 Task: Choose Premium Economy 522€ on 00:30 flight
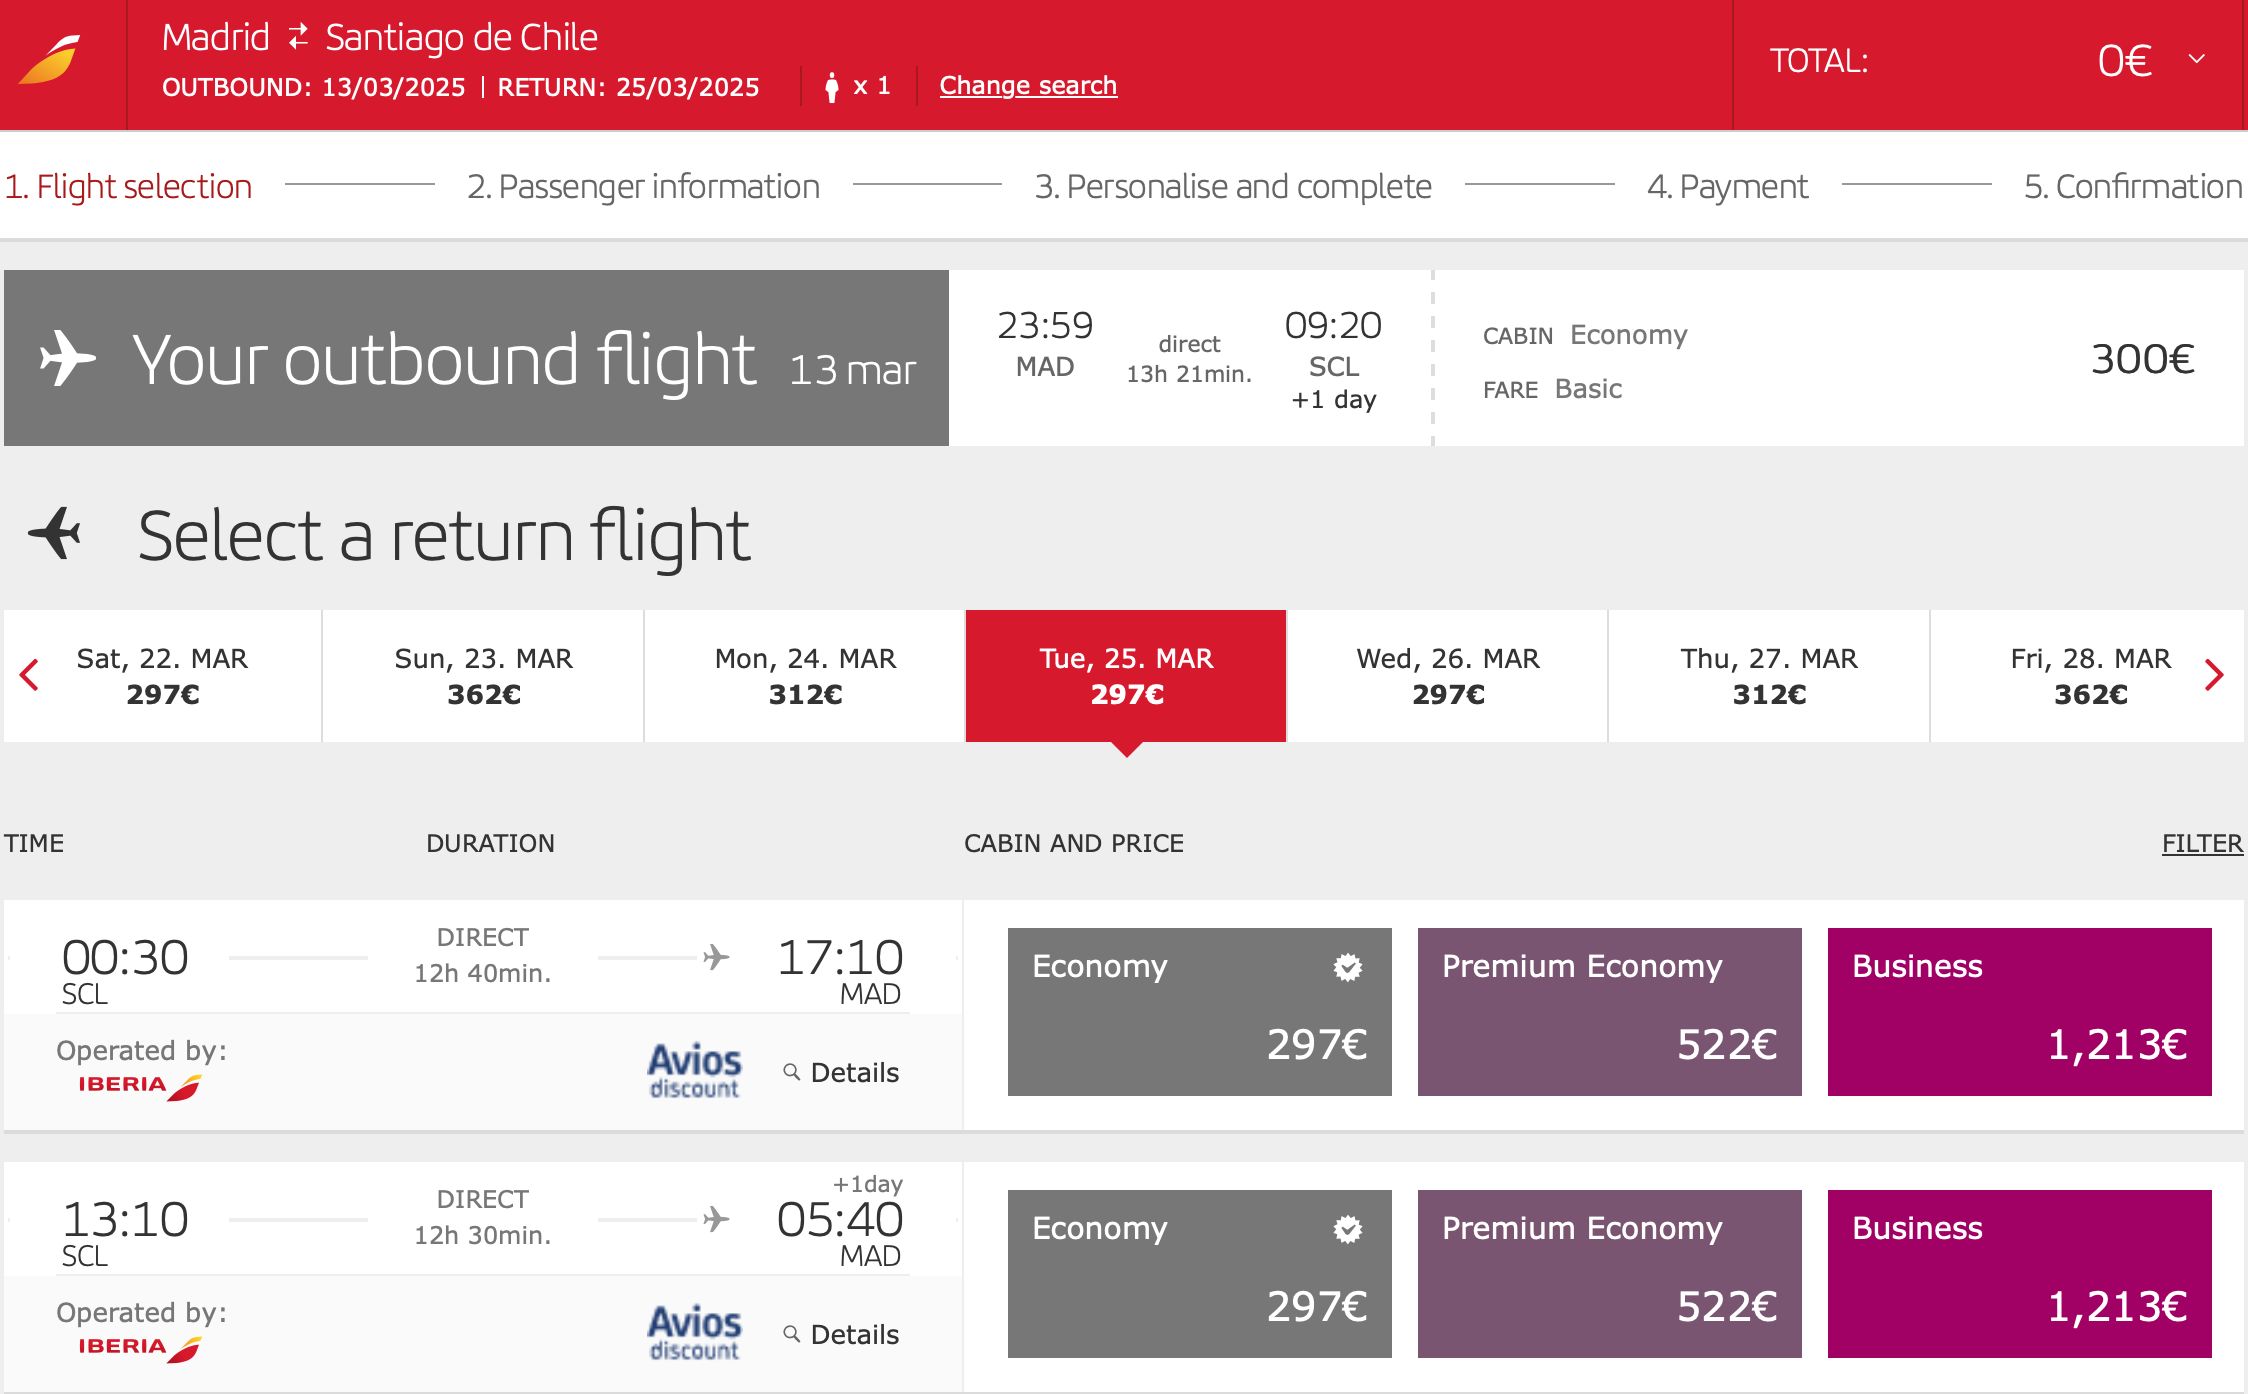pos(1610,1012)
